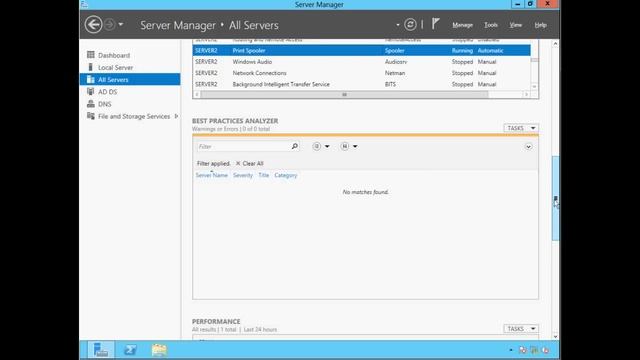Sort by Category column

pos(286,175)
